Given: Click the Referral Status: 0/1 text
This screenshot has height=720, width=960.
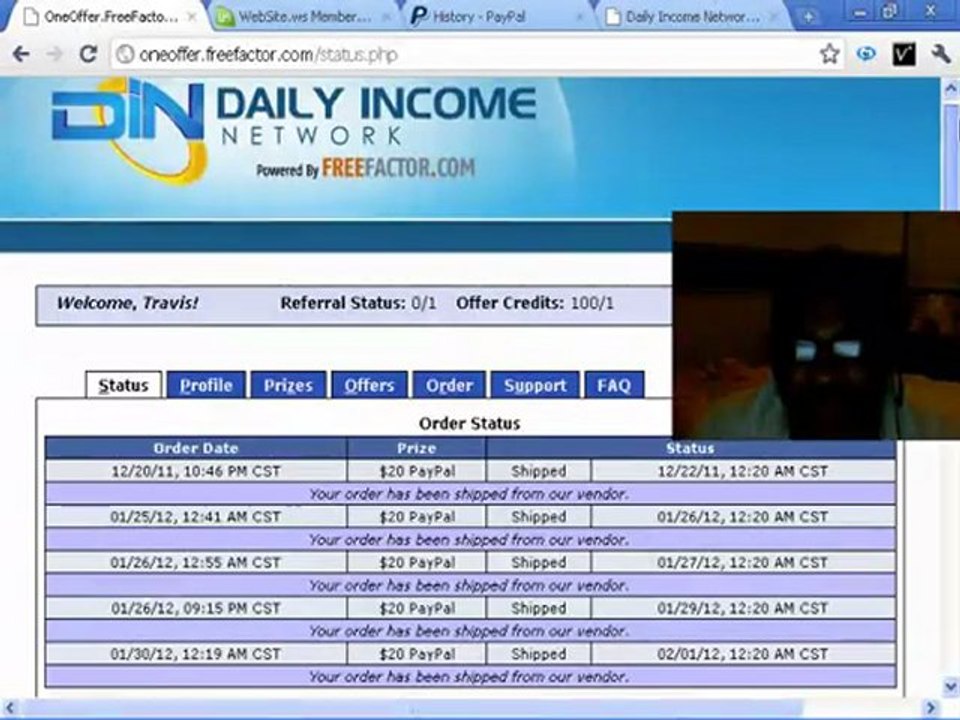Looking at the screenshot, I should tap(358, 303).
